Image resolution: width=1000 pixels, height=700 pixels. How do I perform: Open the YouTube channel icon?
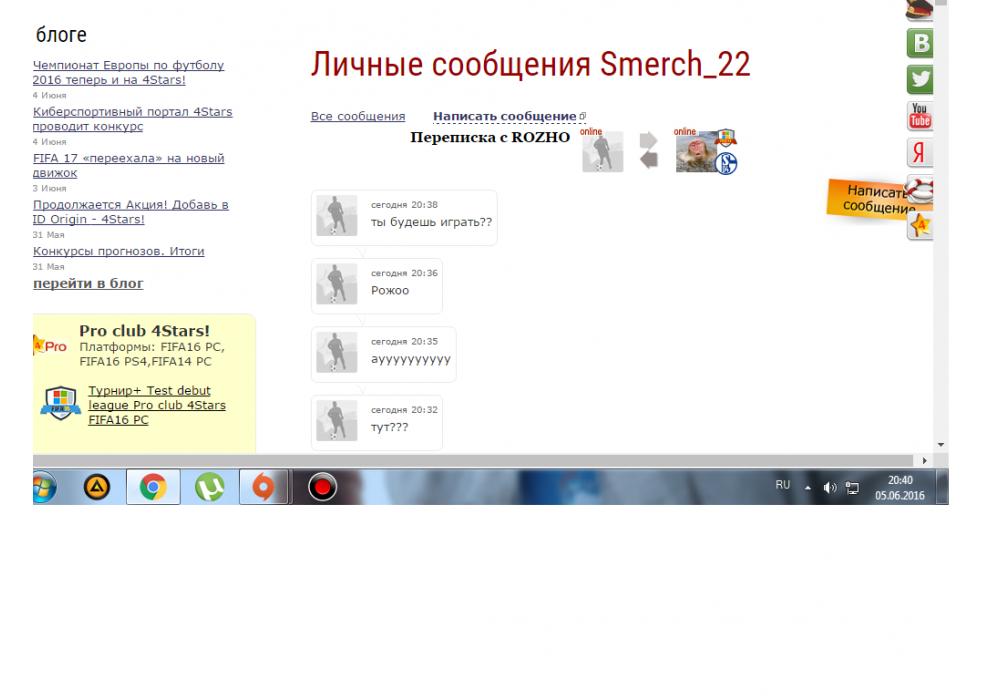pos(919,116)
